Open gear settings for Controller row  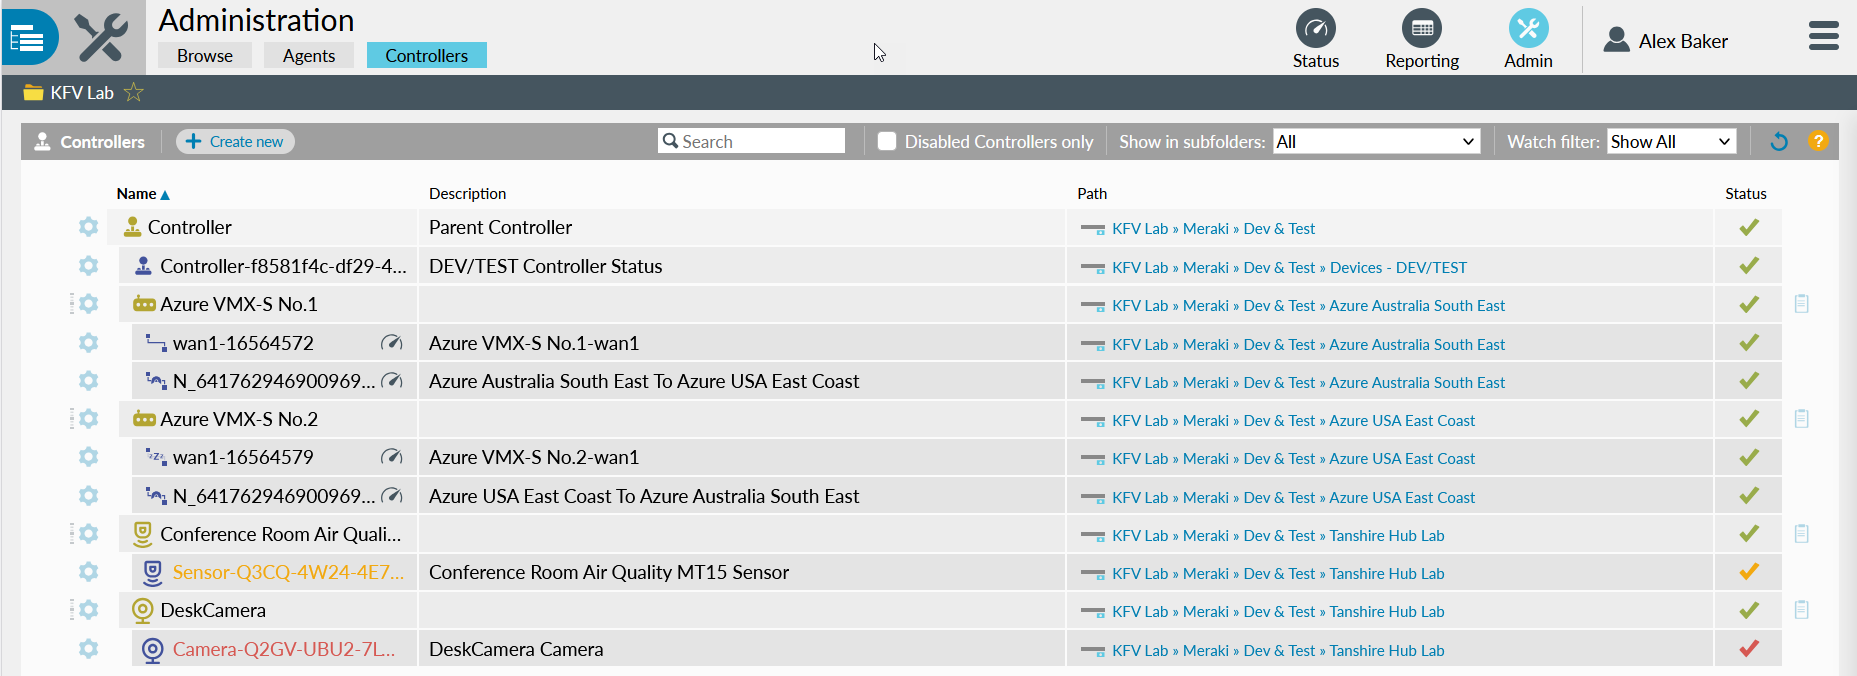[88, 227]
